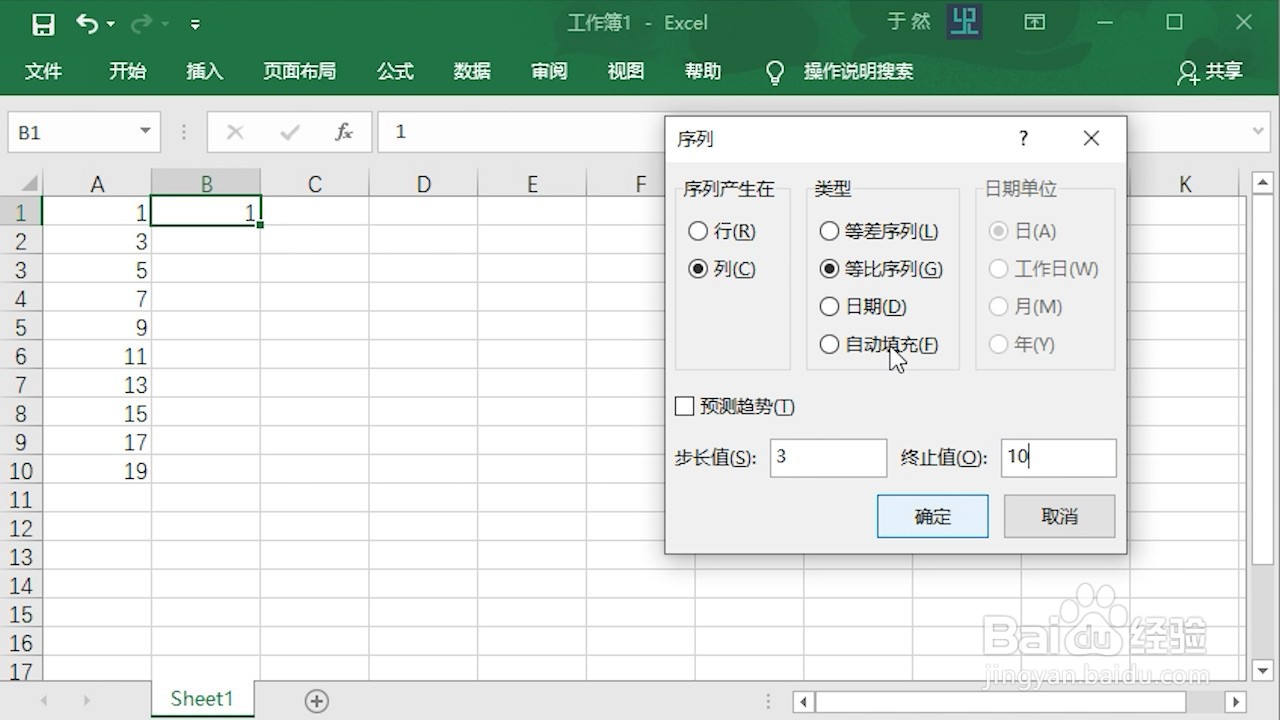Click the dialog help question mark
This screenshot has height=720, width=1280.
tap(1023, 139)
